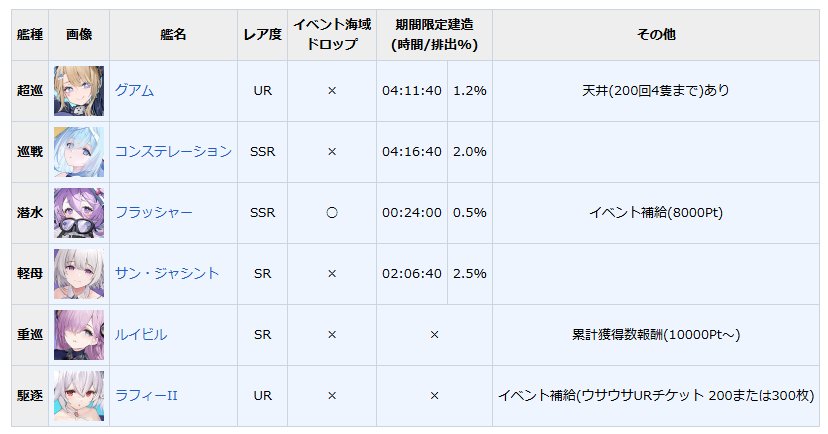Click the グアム character portrait
Image resolution: width=828 pixels, height=434 pixels.
[79, 91]
